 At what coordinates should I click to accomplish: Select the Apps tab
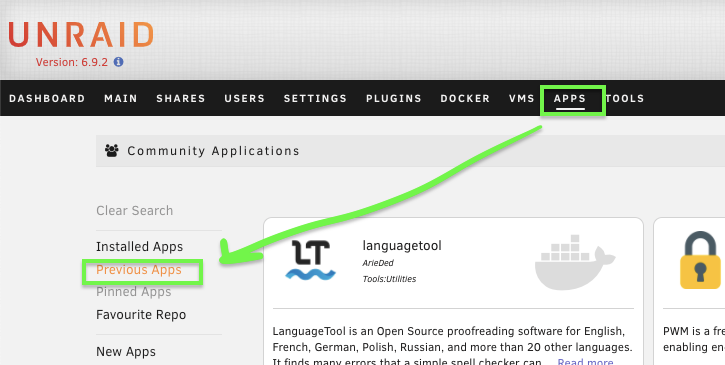(570, 99)
